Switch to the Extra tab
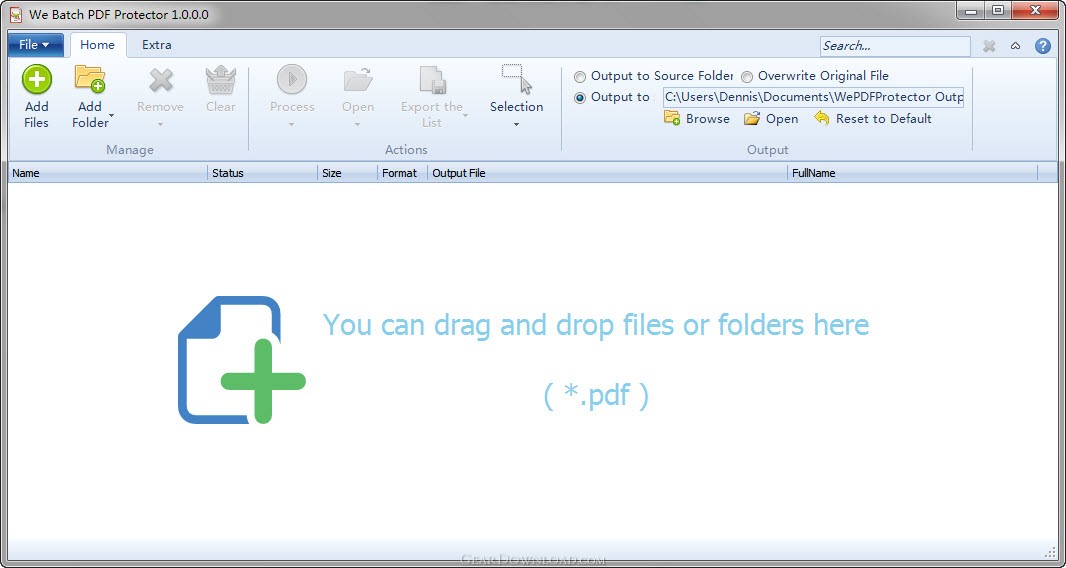The height and width of the screenshot is (568, 1066). 156,45
